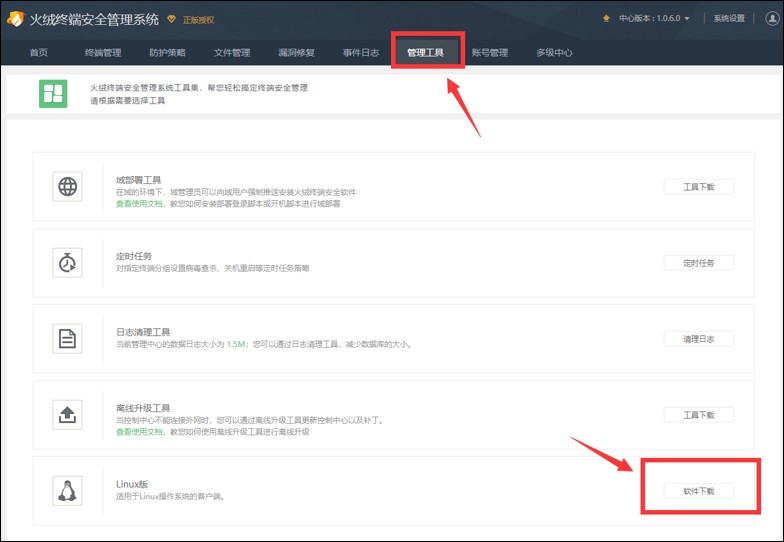Image resolution: width=784 pixels, height=542 pixels.
Task: Click the 定时任务 heading in the list
Action: pos(134,256)
